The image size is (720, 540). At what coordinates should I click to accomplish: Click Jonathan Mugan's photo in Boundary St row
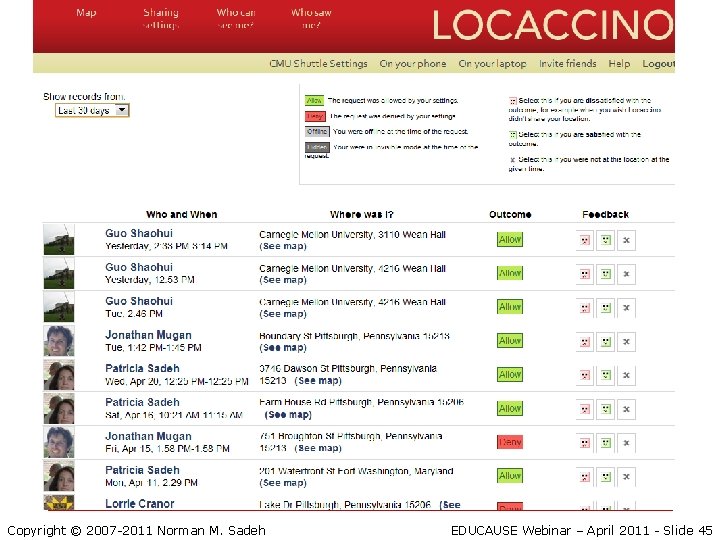click(x=59, y=341)
